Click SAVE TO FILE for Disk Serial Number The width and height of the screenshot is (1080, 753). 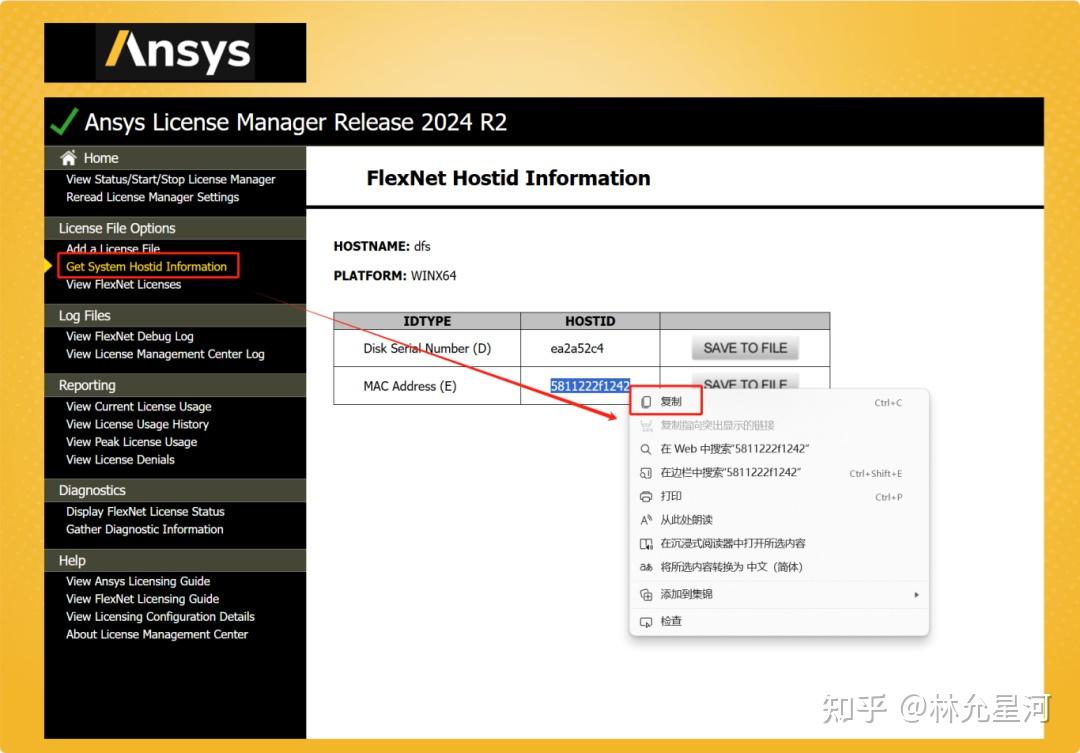[744, 346]
